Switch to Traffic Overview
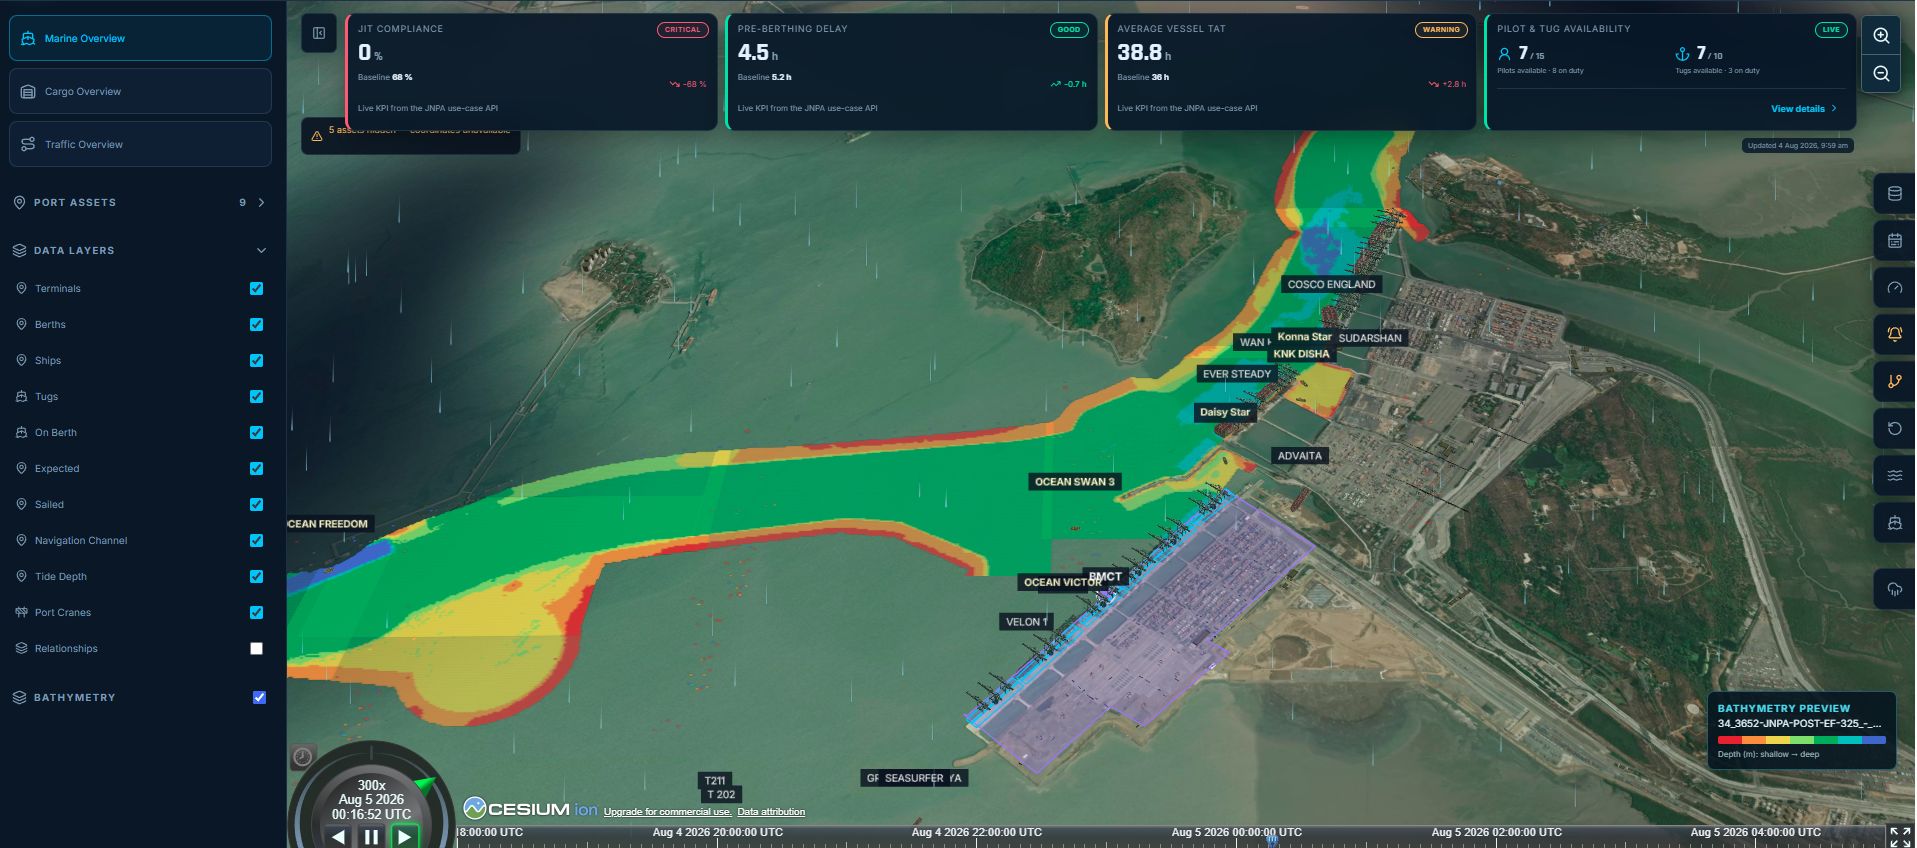This screenshot has height=848, width=1917. click(x=140, y=144)
